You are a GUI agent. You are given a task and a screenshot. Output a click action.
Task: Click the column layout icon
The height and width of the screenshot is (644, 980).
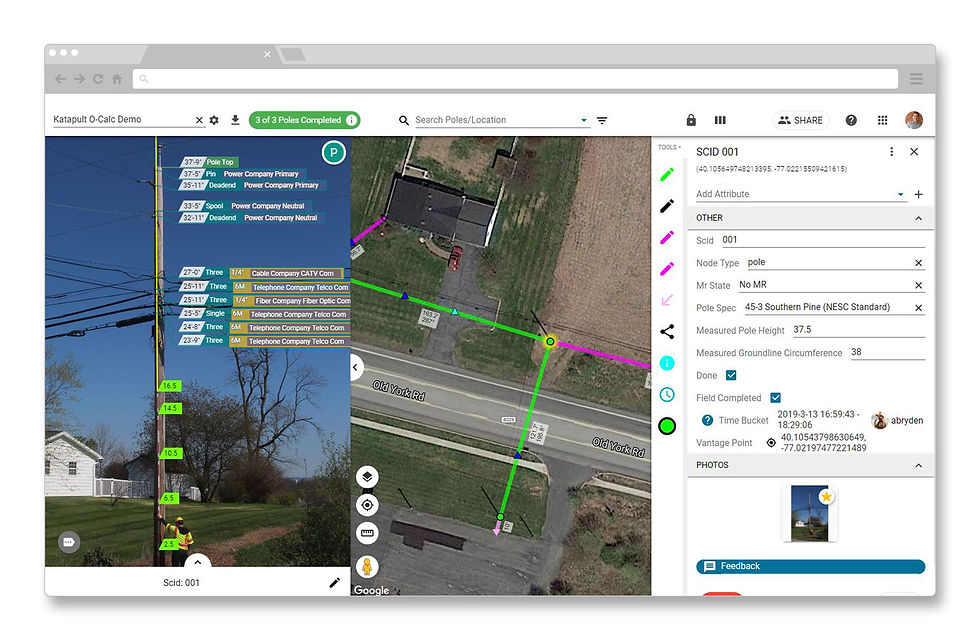720,120
